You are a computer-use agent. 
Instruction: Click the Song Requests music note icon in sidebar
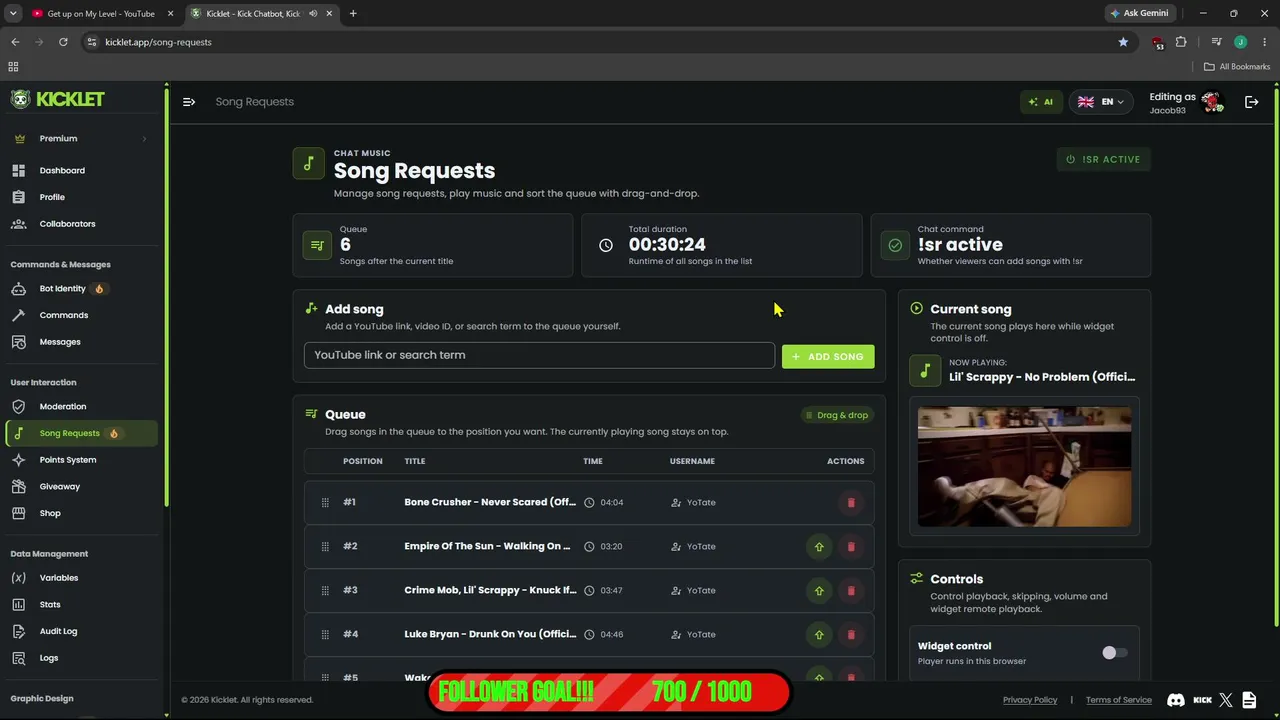(18, 433)
